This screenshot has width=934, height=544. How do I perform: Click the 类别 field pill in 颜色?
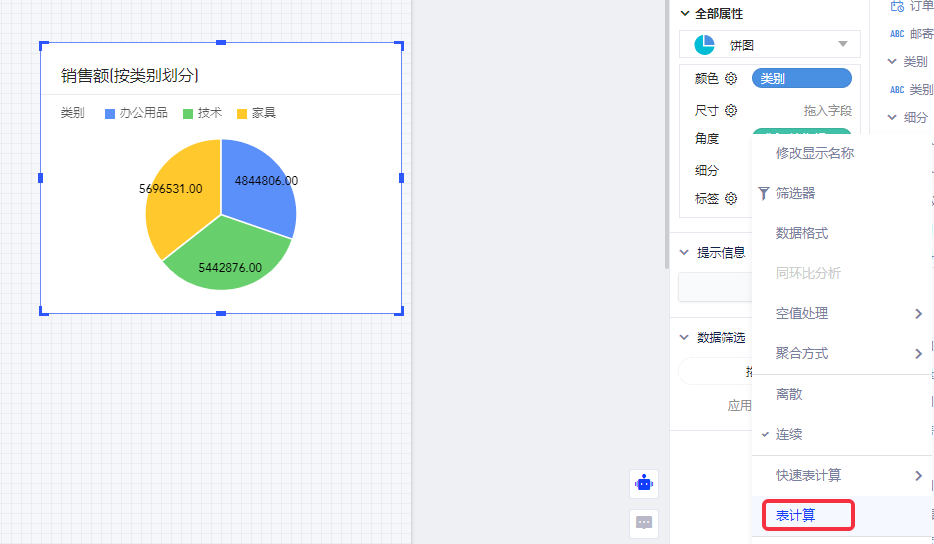(x=801, y=79)
